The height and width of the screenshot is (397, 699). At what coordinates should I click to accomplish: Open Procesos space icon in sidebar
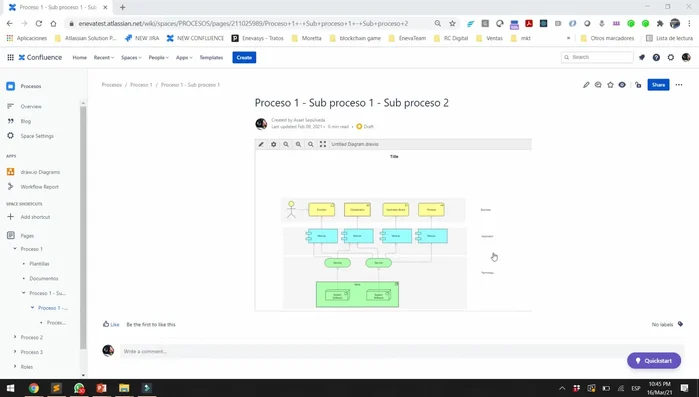(11, 86)
